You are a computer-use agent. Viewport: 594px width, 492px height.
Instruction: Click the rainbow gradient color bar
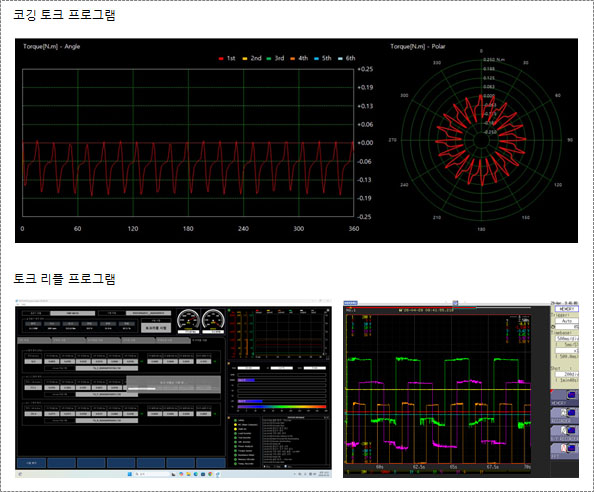pyautogui.click(x=282, y=406)
